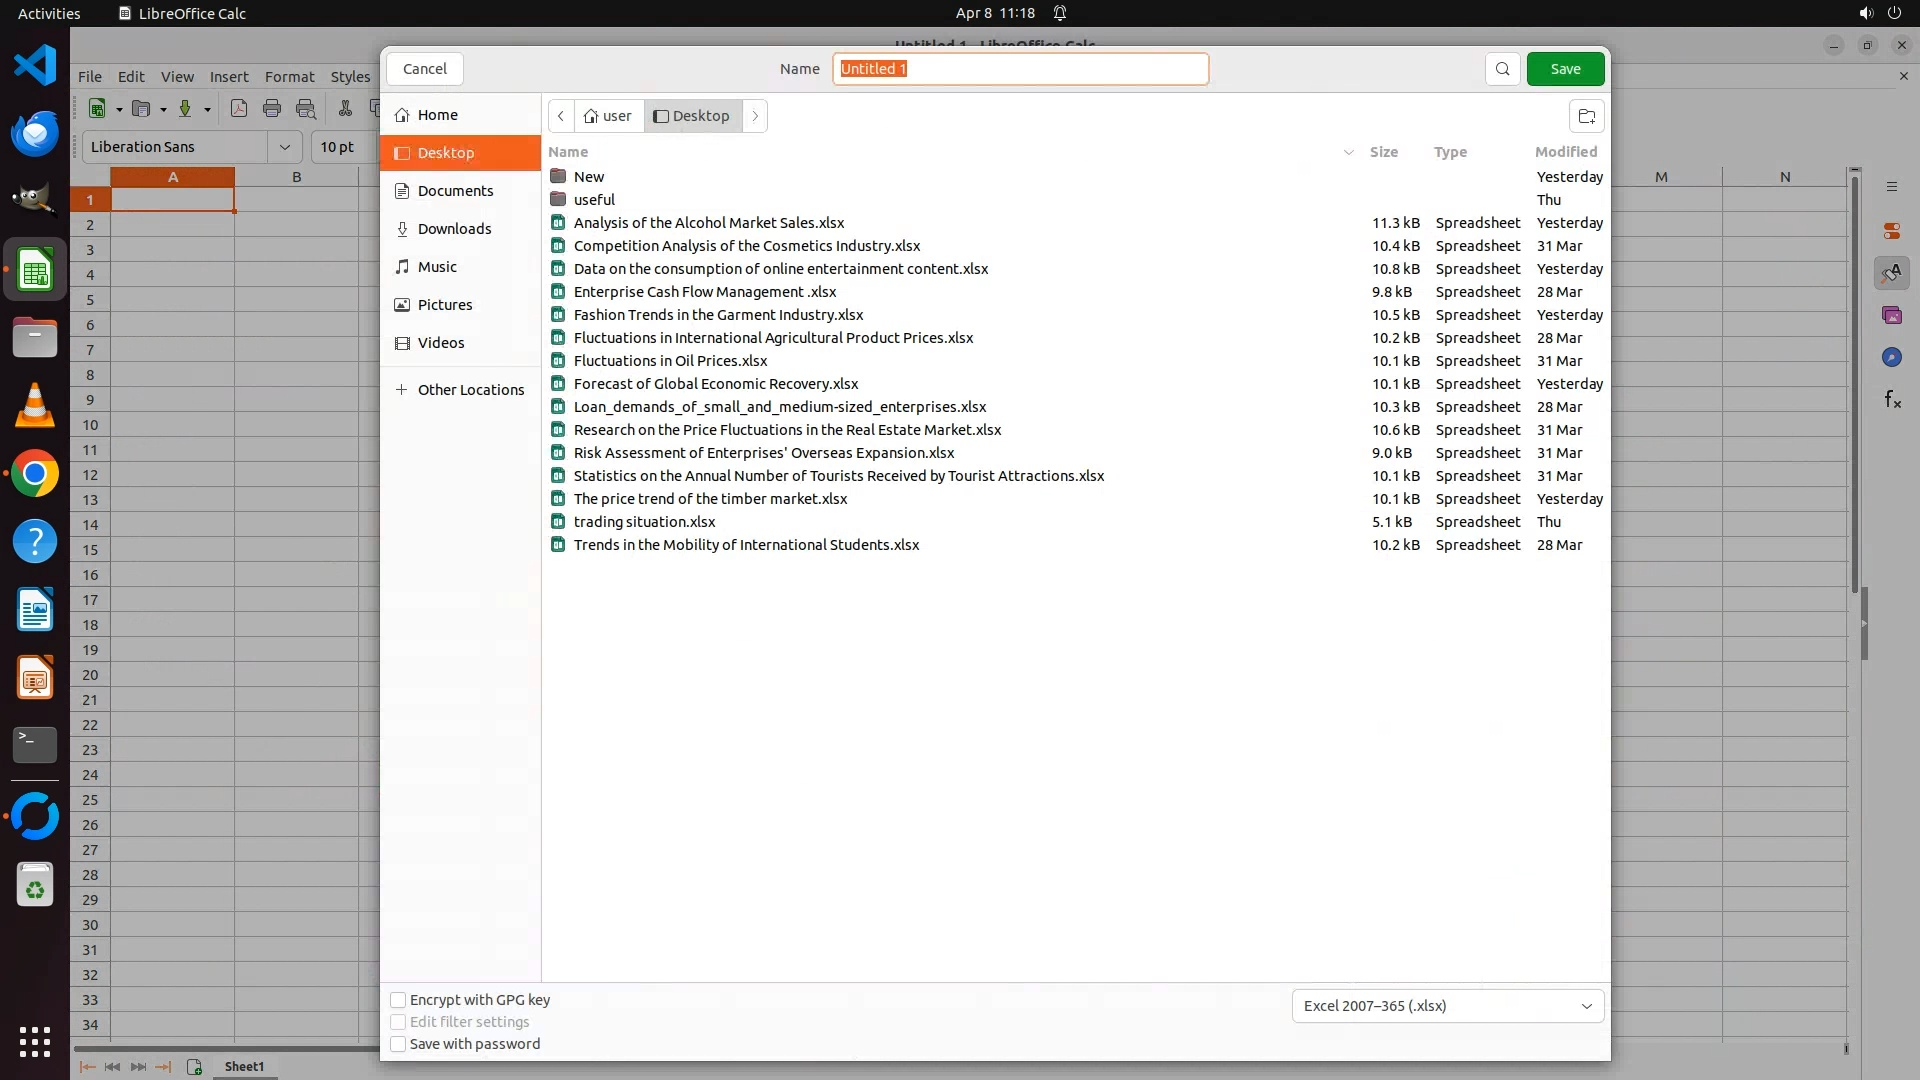The image size is (1920, 1080).
Task: Toggle the Edit filter settings checkbox
Action: click(398, 1022)
